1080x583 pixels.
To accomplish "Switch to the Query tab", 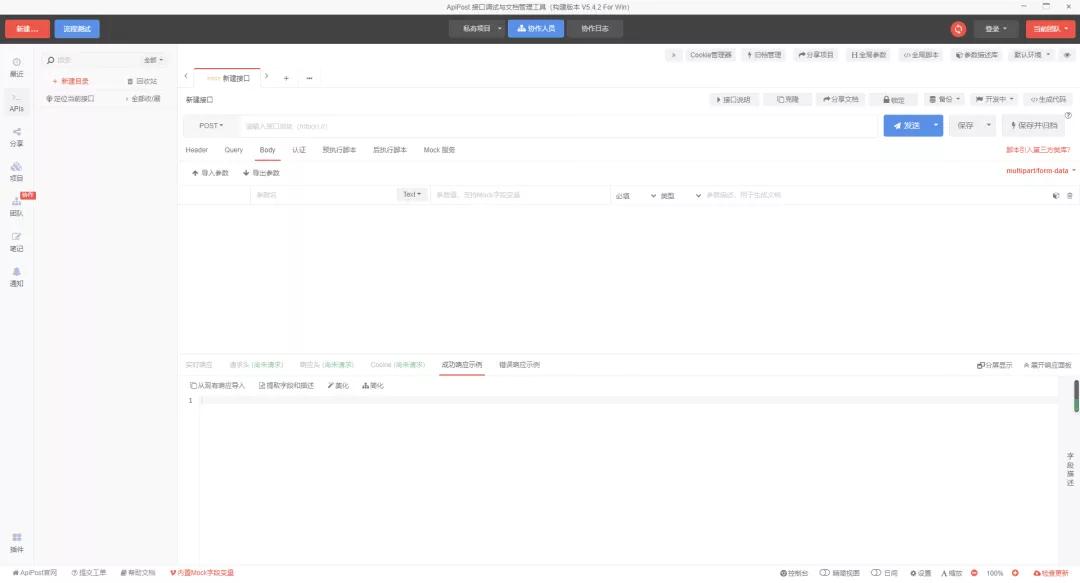I will pos(233,150).
